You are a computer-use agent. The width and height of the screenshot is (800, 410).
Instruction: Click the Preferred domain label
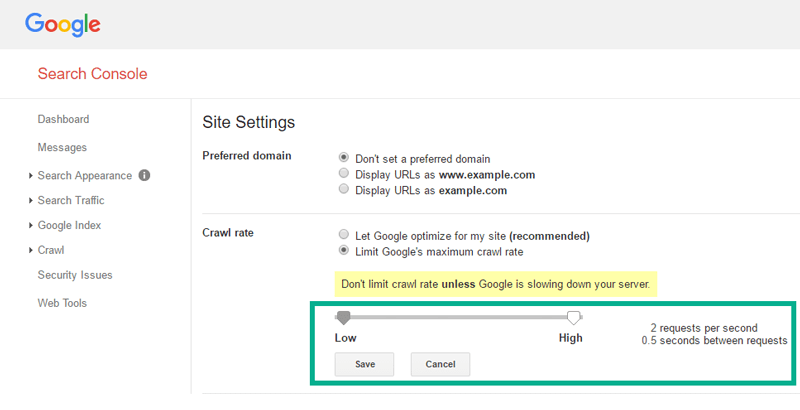tap(247, 156)
